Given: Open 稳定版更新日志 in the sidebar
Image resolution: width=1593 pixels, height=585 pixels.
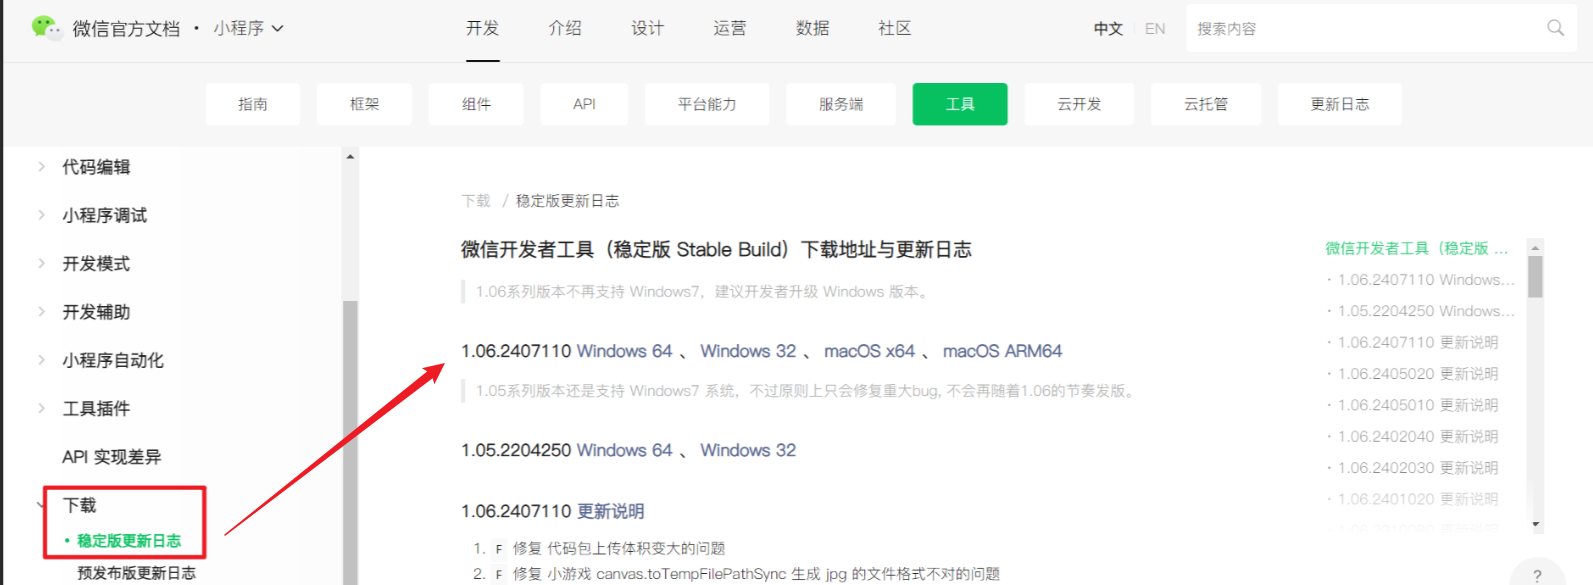Looking at the screenshot, I should (x=129, y=541).
